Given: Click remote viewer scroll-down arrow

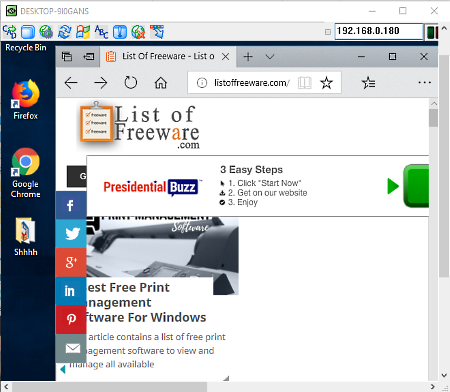Looking at the screenshot, I should point(444,375).
